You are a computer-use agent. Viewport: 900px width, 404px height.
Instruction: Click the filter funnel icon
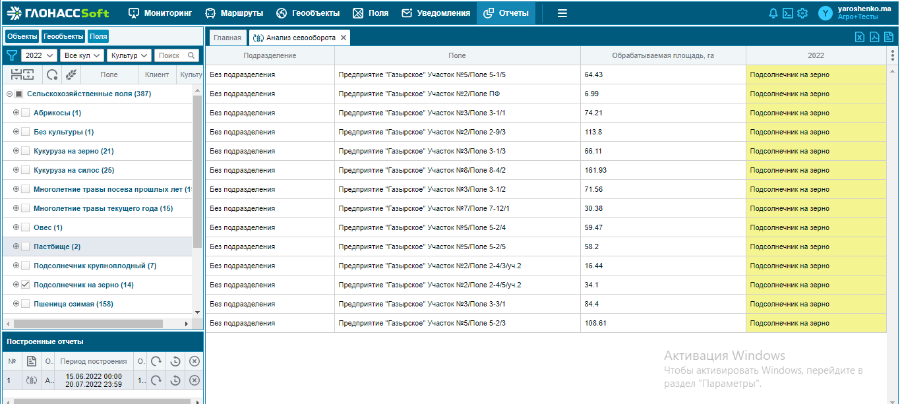(11, 56)
